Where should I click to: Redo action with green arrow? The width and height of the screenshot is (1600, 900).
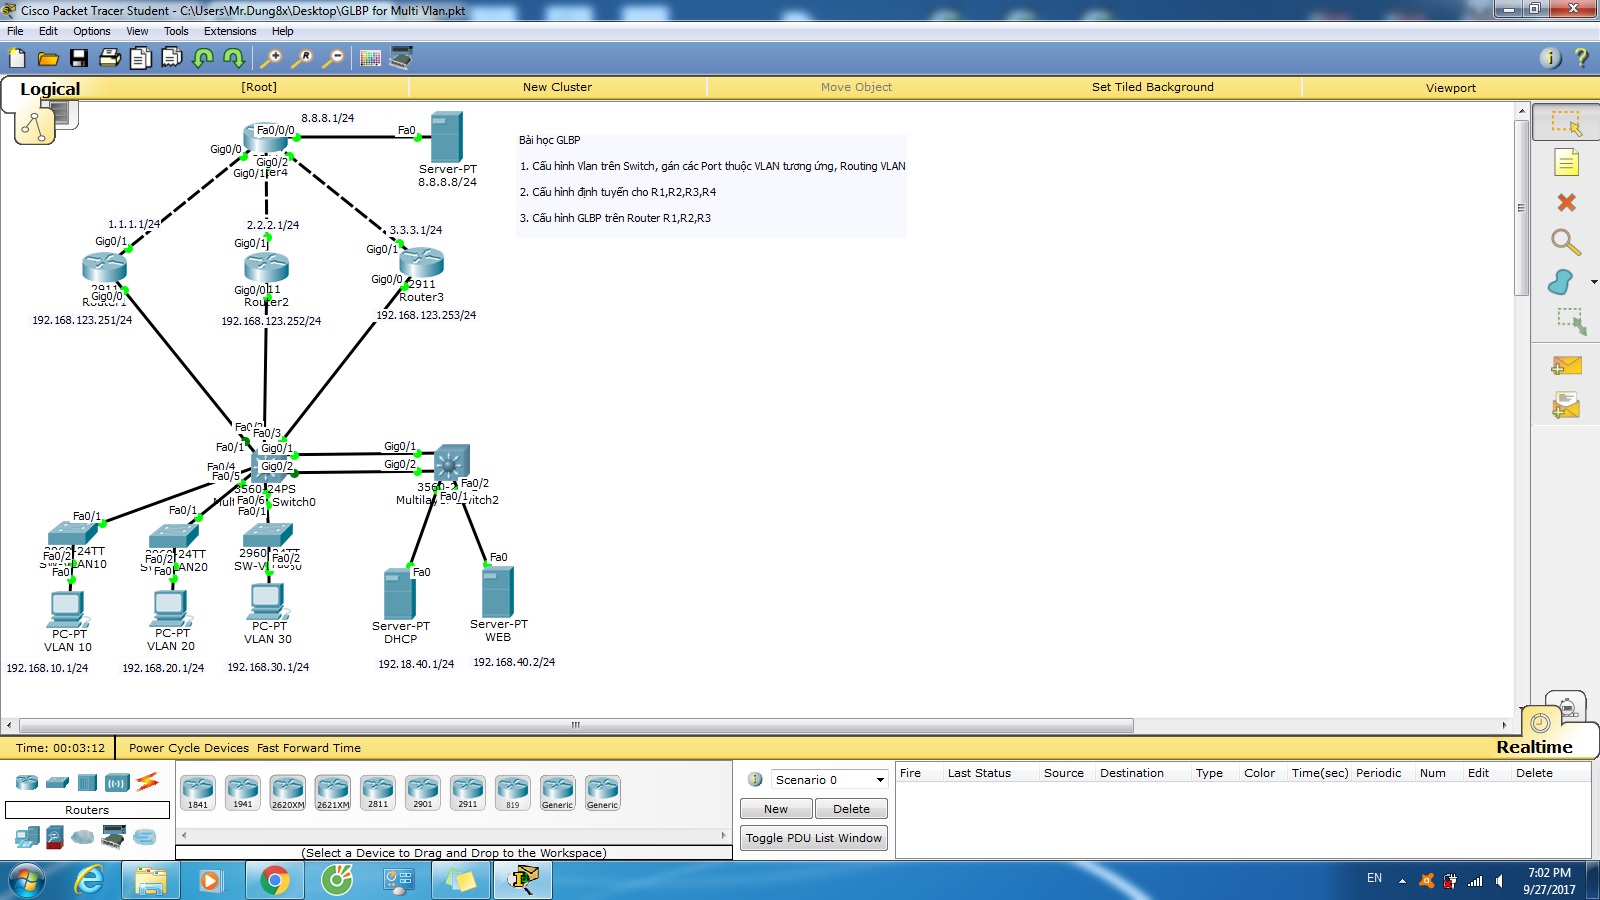coord(234,58)
